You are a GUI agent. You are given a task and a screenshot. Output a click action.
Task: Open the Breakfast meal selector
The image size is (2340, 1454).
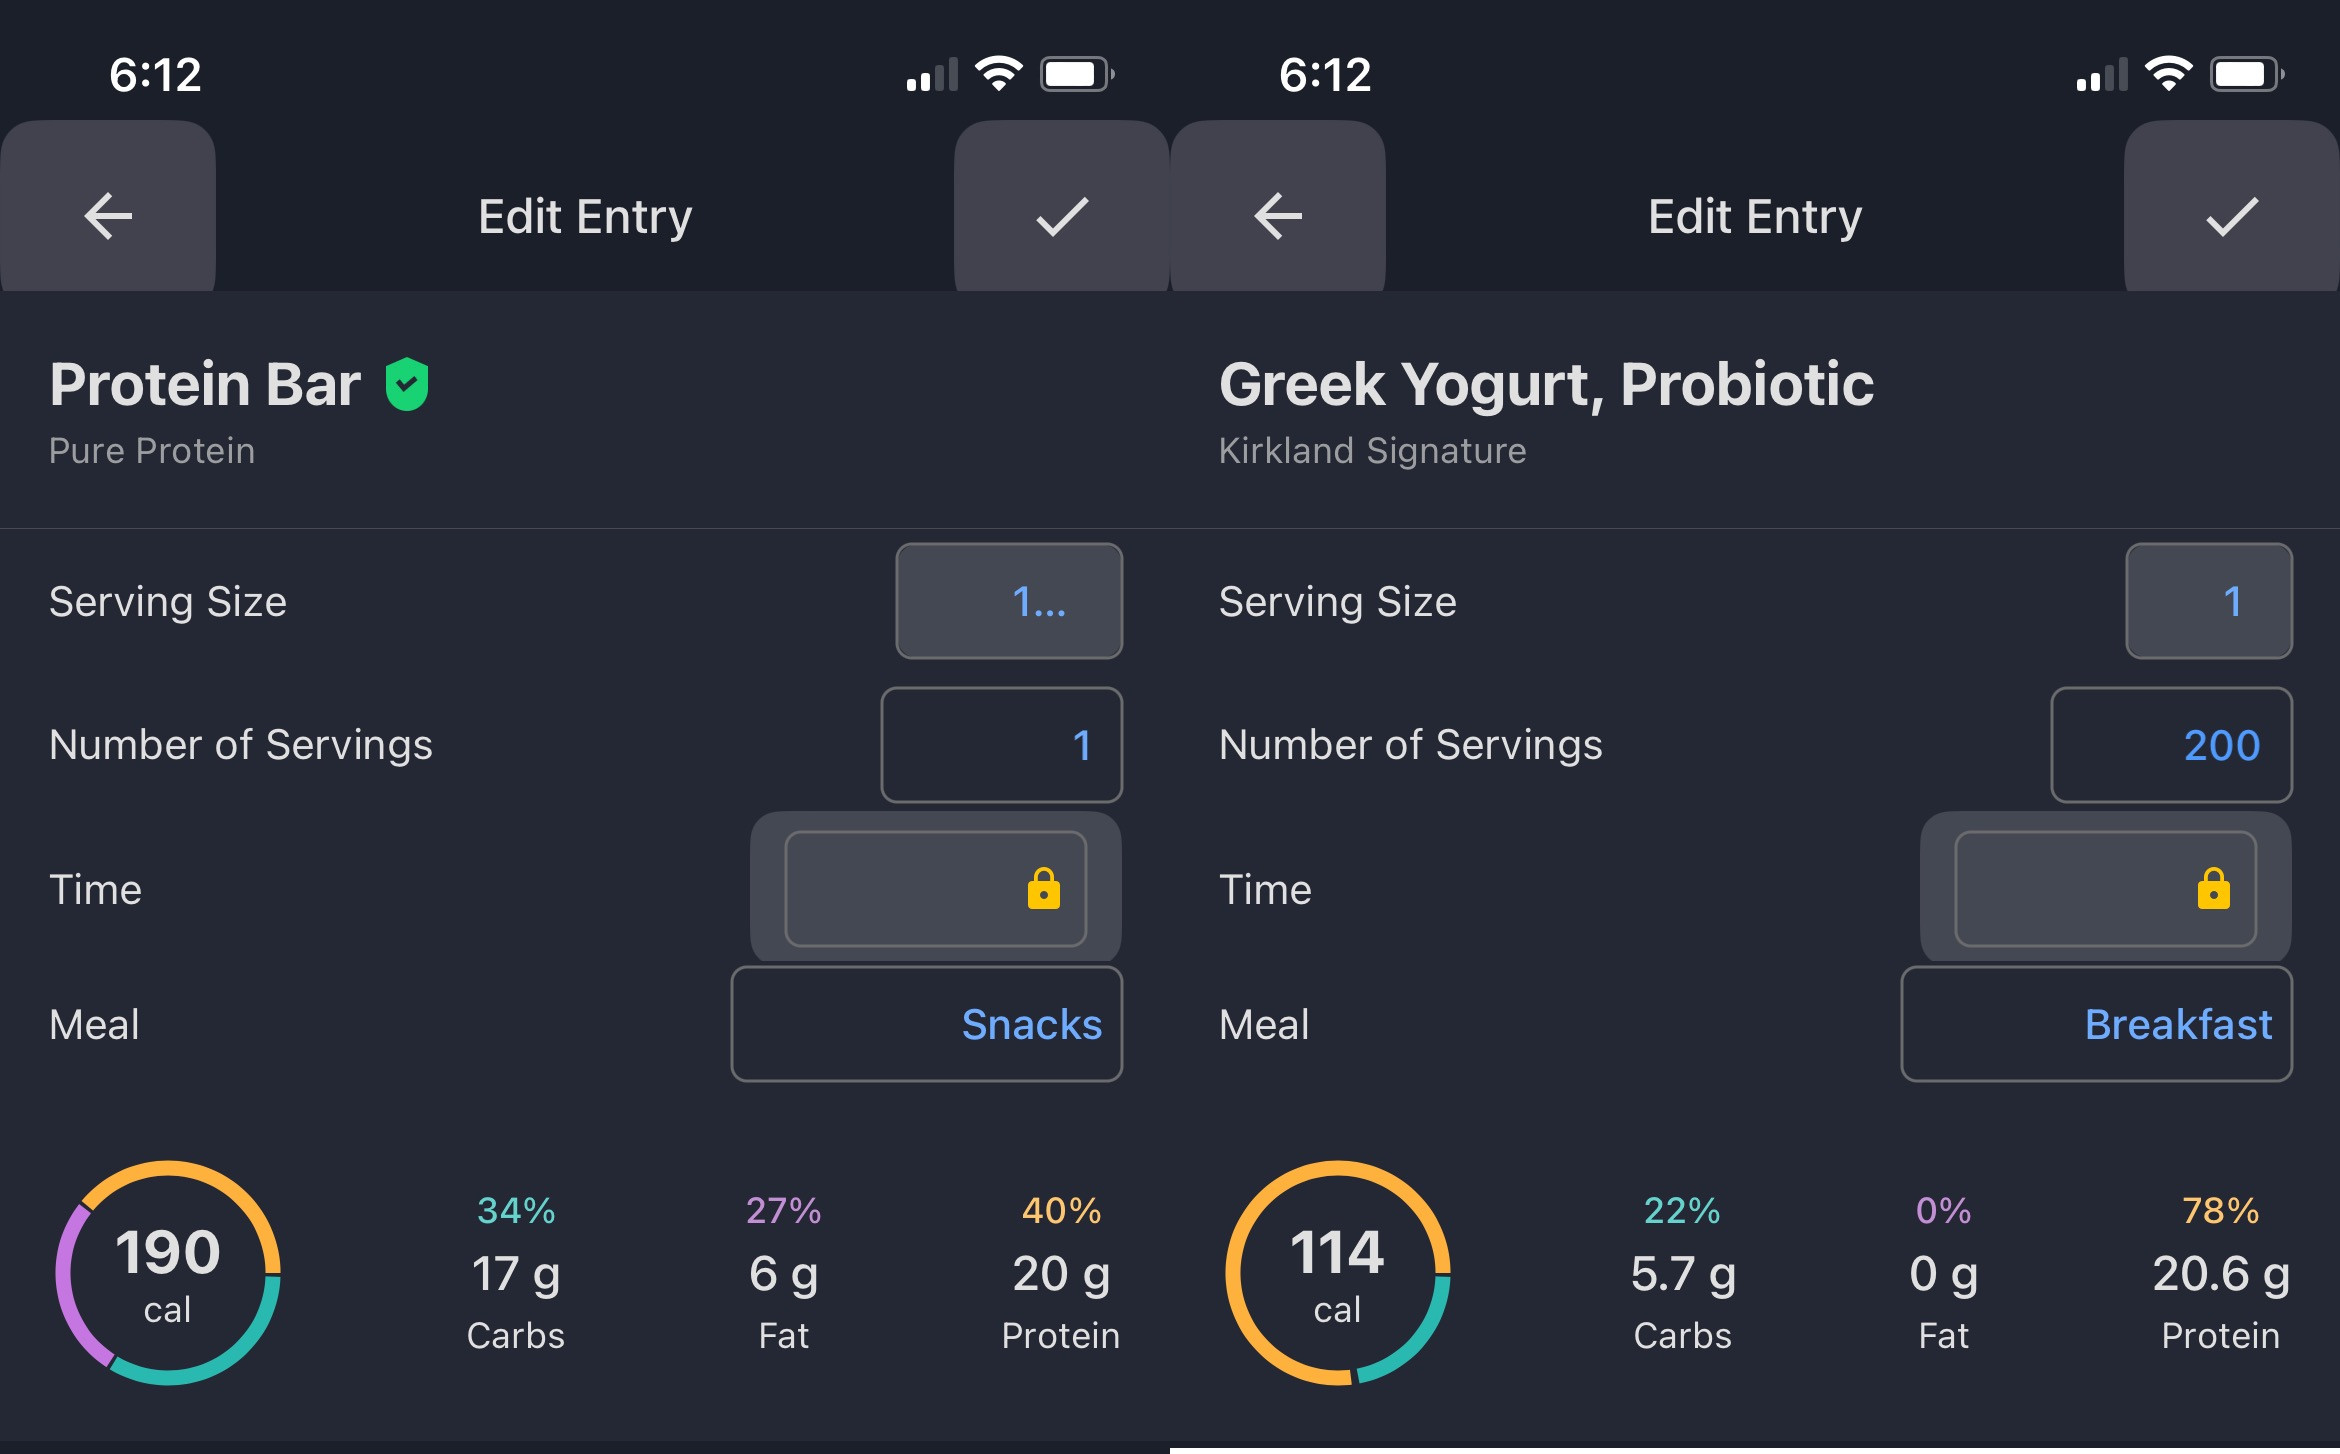coord(2097,1024)
